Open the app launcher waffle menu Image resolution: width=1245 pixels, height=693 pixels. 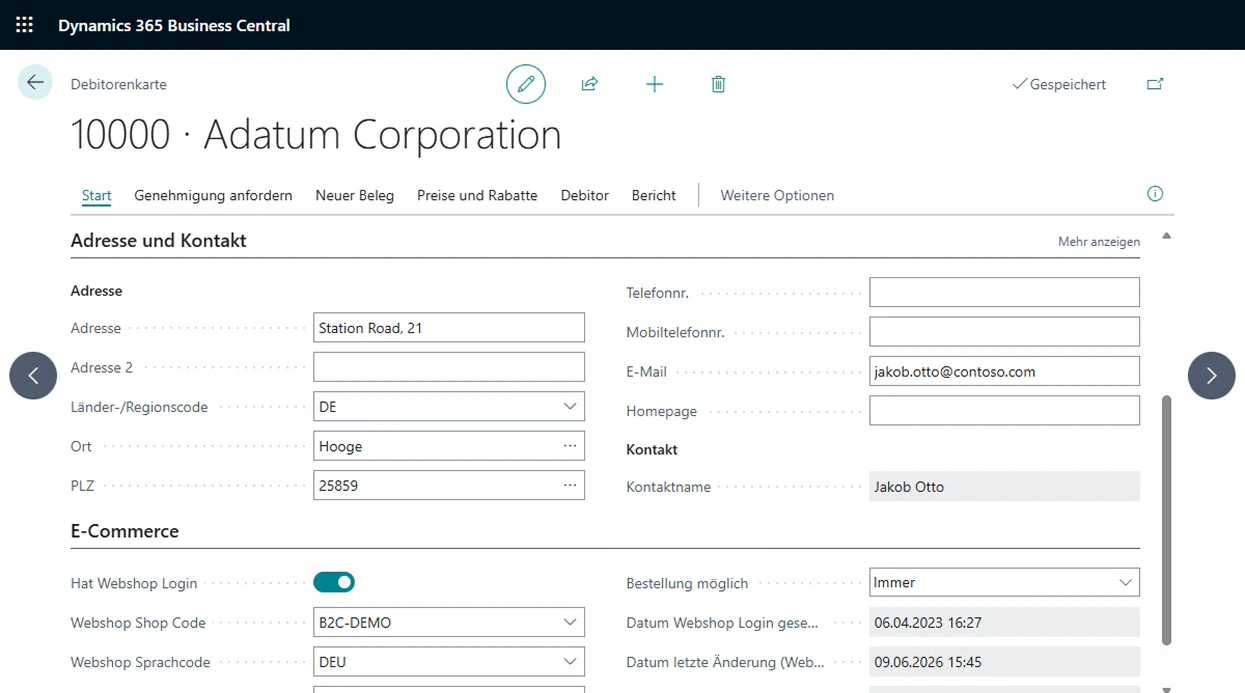(x=24, y=25)
